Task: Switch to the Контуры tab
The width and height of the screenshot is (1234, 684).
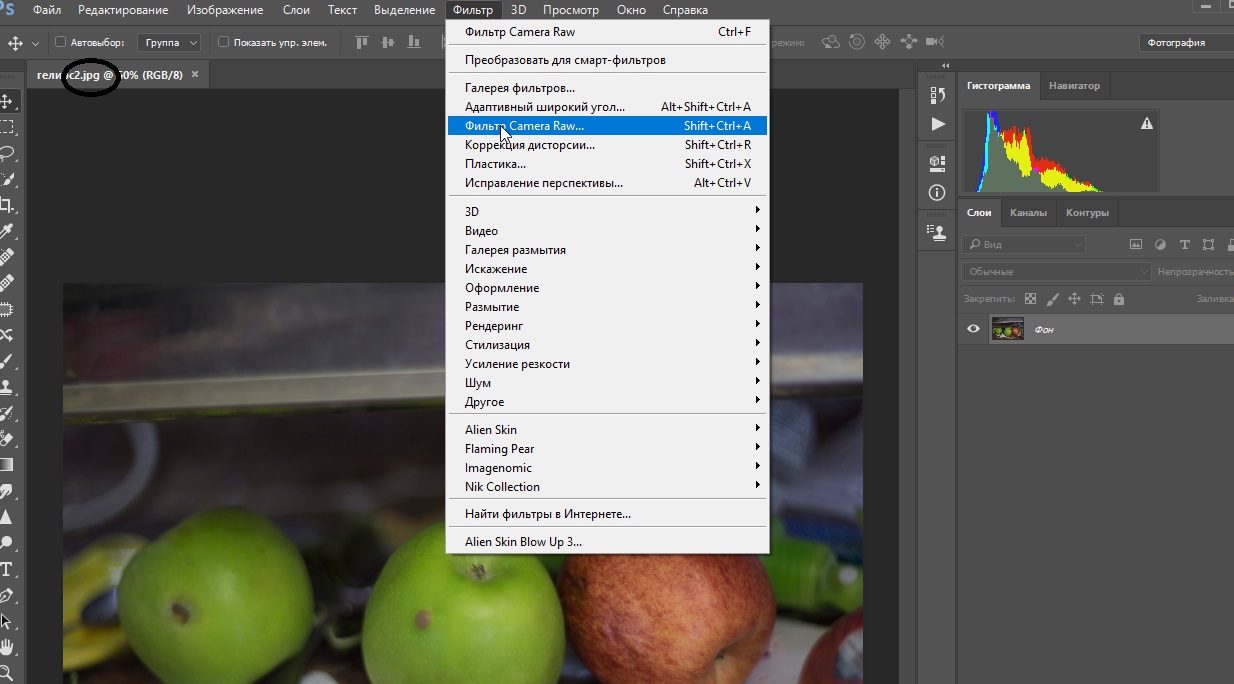Action: [1087, 213]
